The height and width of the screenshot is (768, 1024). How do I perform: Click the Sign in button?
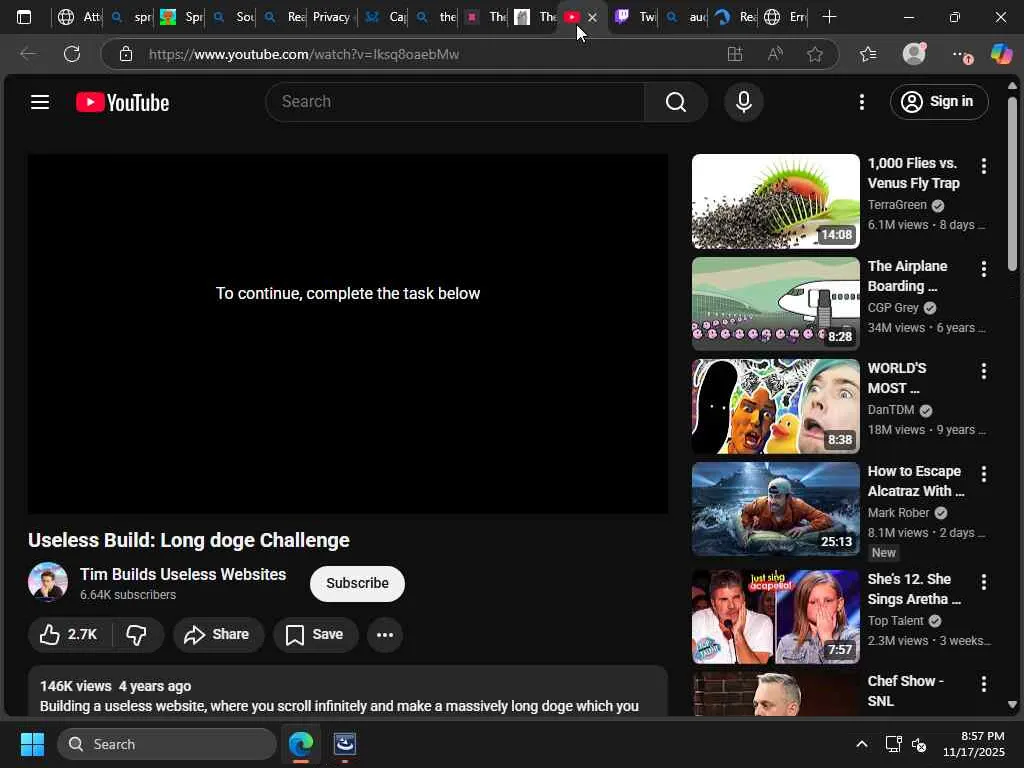[x=938, y=102]
